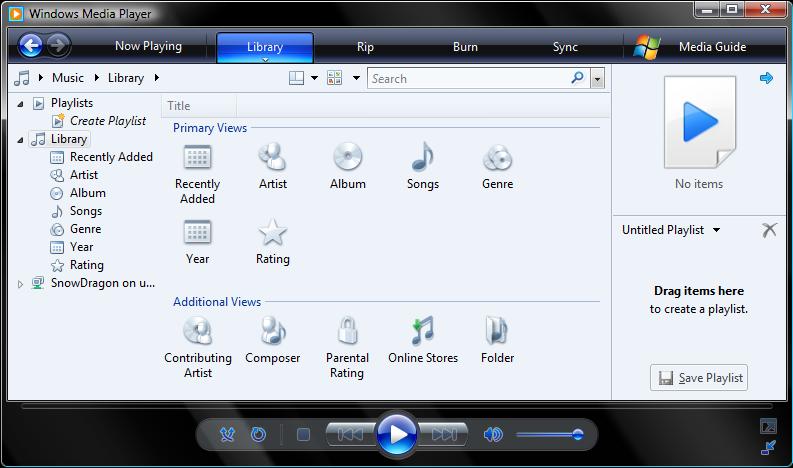Select SnowDragon shared library item
Viewport: 793px width, 468px height.
click(x=103, y=283)
